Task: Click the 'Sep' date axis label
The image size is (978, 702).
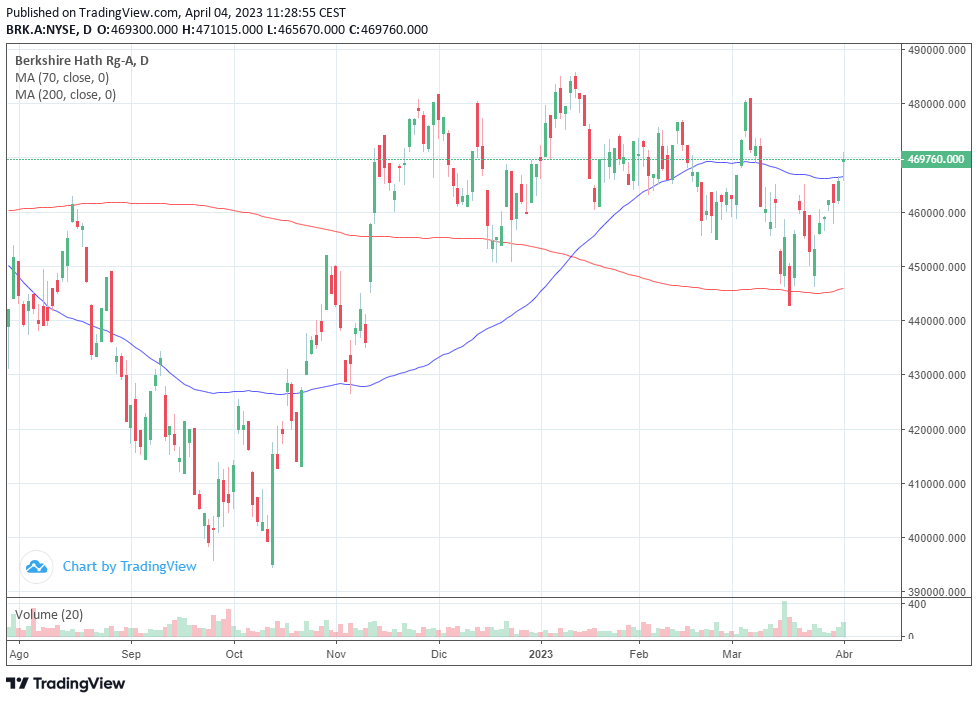Action: pos(131,654)
